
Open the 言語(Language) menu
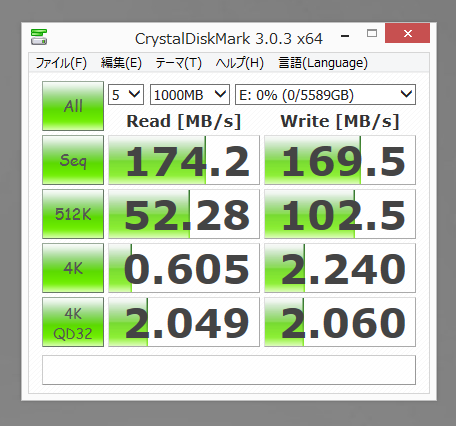pos(323,63)
